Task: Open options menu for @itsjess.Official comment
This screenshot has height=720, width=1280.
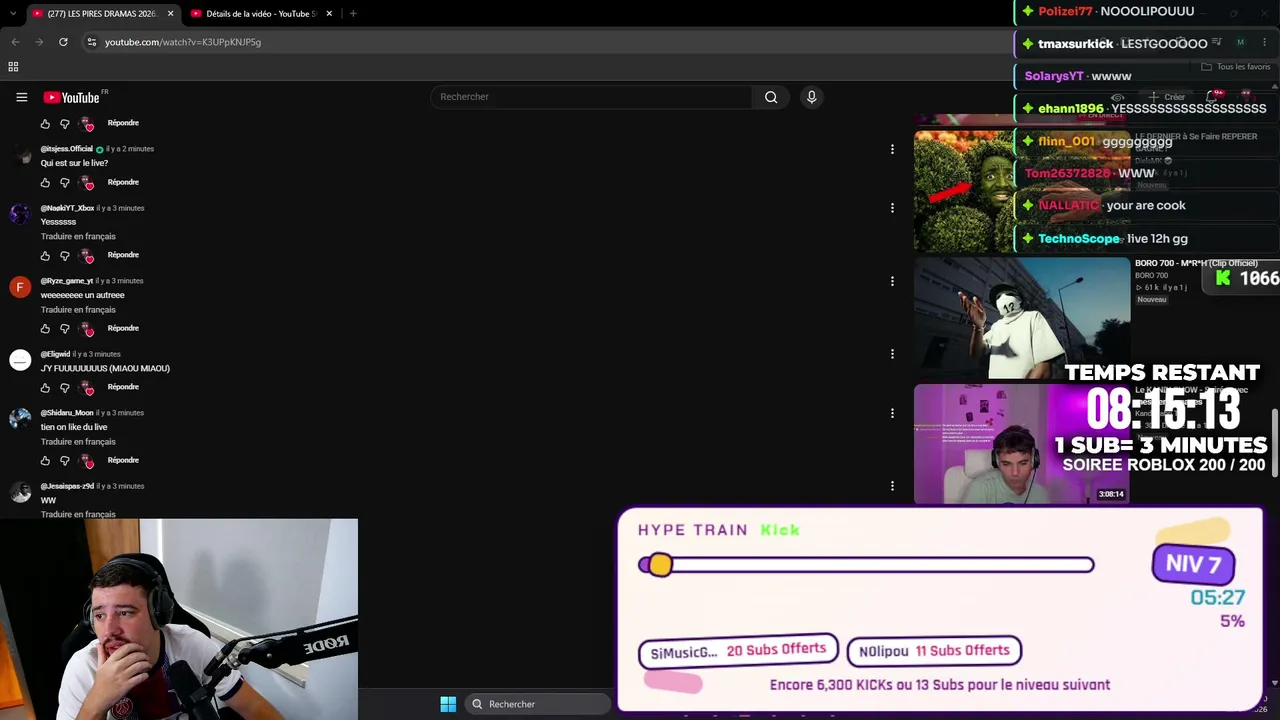Action: pyautogui.click(x=892, y=149)
